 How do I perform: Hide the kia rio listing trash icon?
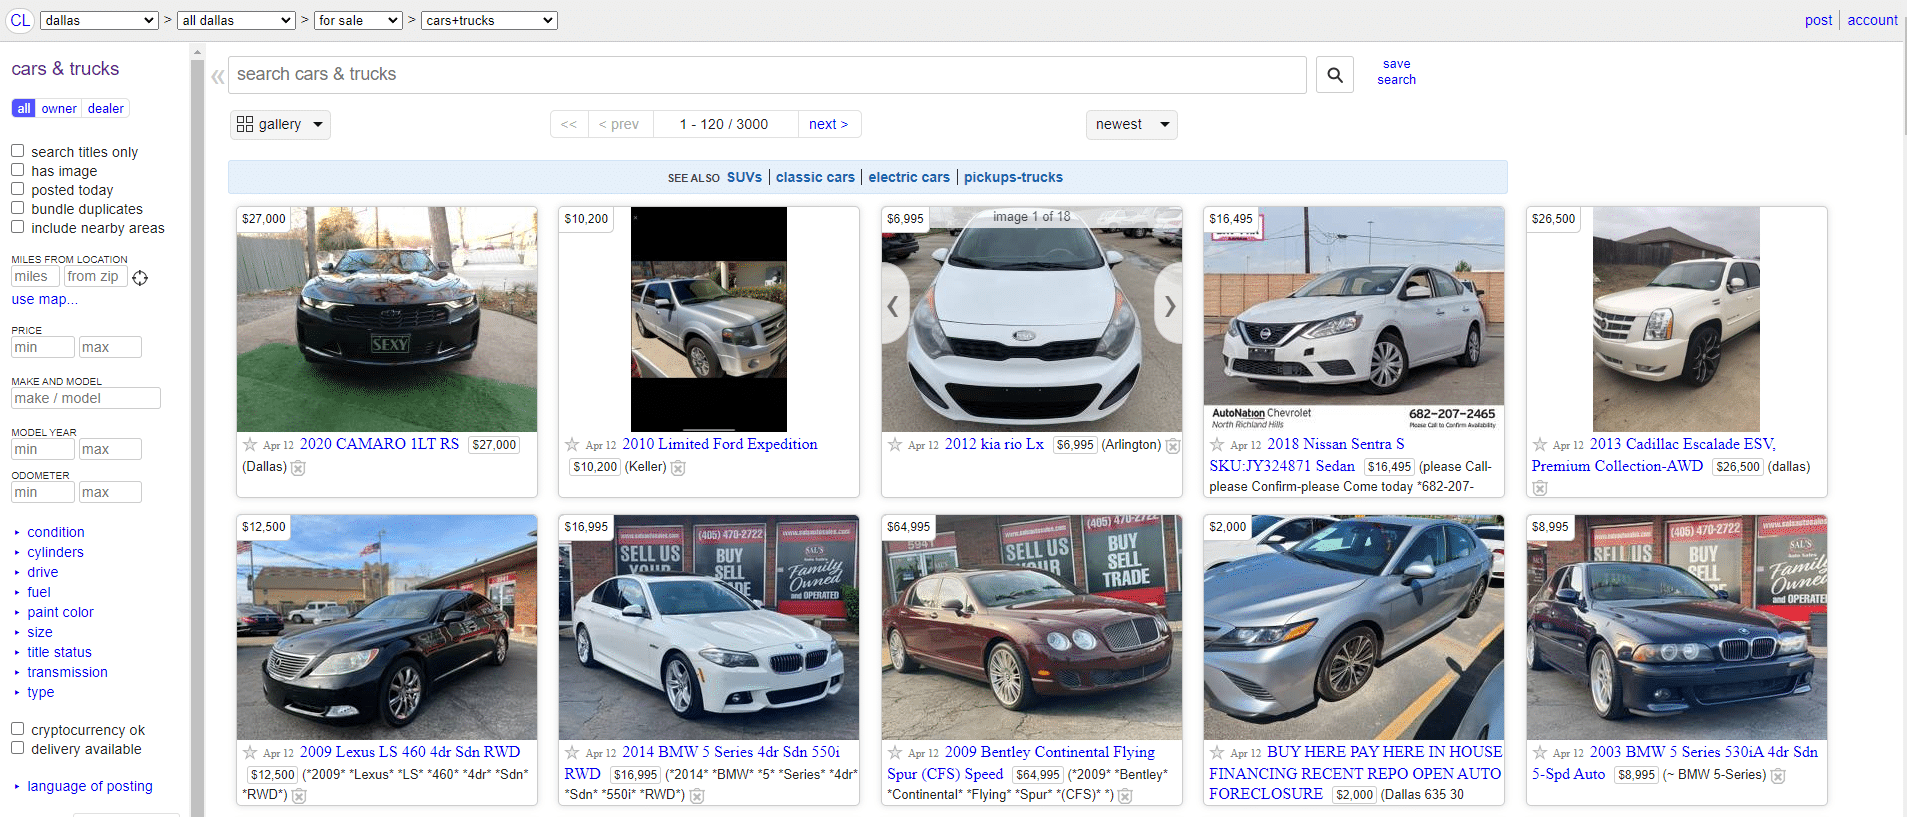coord(1173,446)
